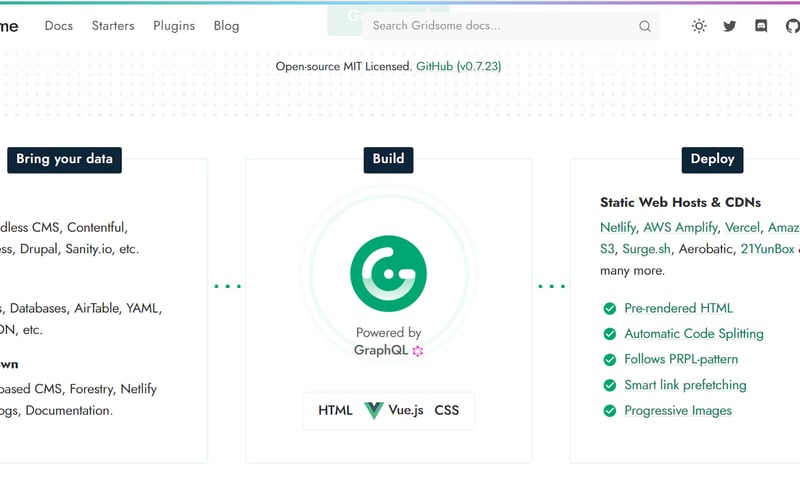Screen dimensions: 800x500
Task: Open Gridsome Twitter profile icon
Action: pyautogui.click(x=730, y=26)
